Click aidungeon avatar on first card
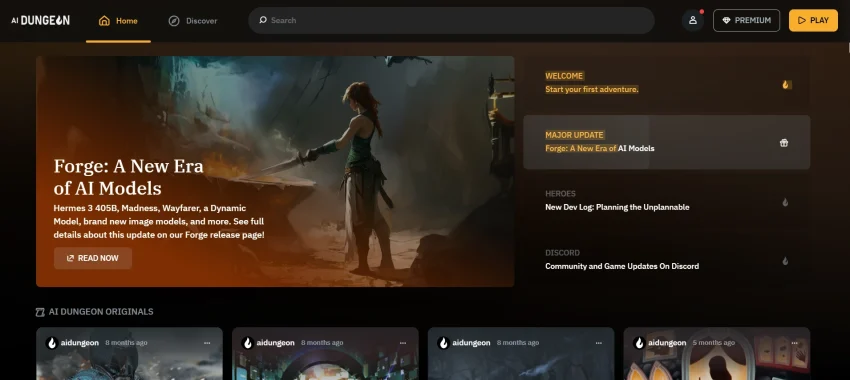The image size is (850, 380). 52,343
